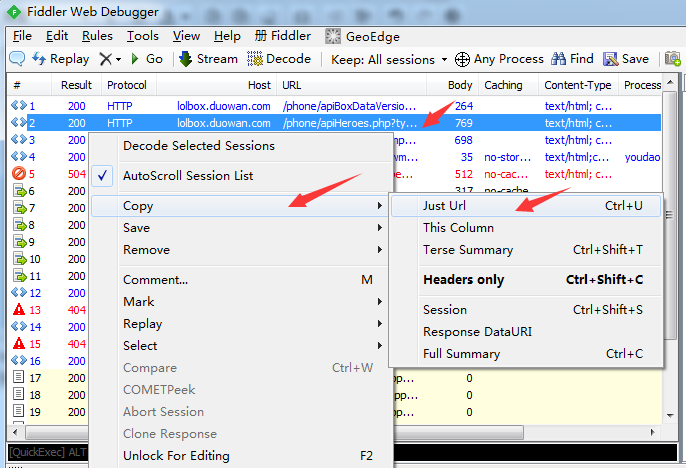Screen dimensions: 686x468
Task: Select Decode Selected Sessions
Action: click(x=240, y=146)
